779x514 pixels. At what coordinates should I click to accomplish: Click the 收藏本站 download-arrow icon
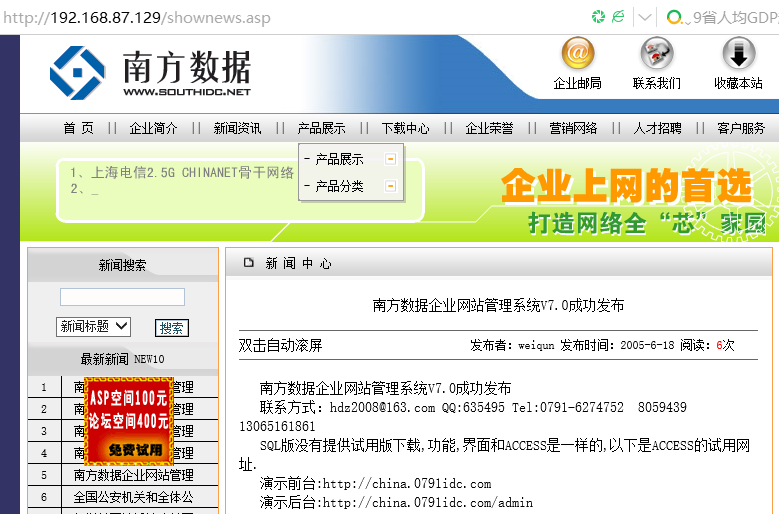[738, 53]
